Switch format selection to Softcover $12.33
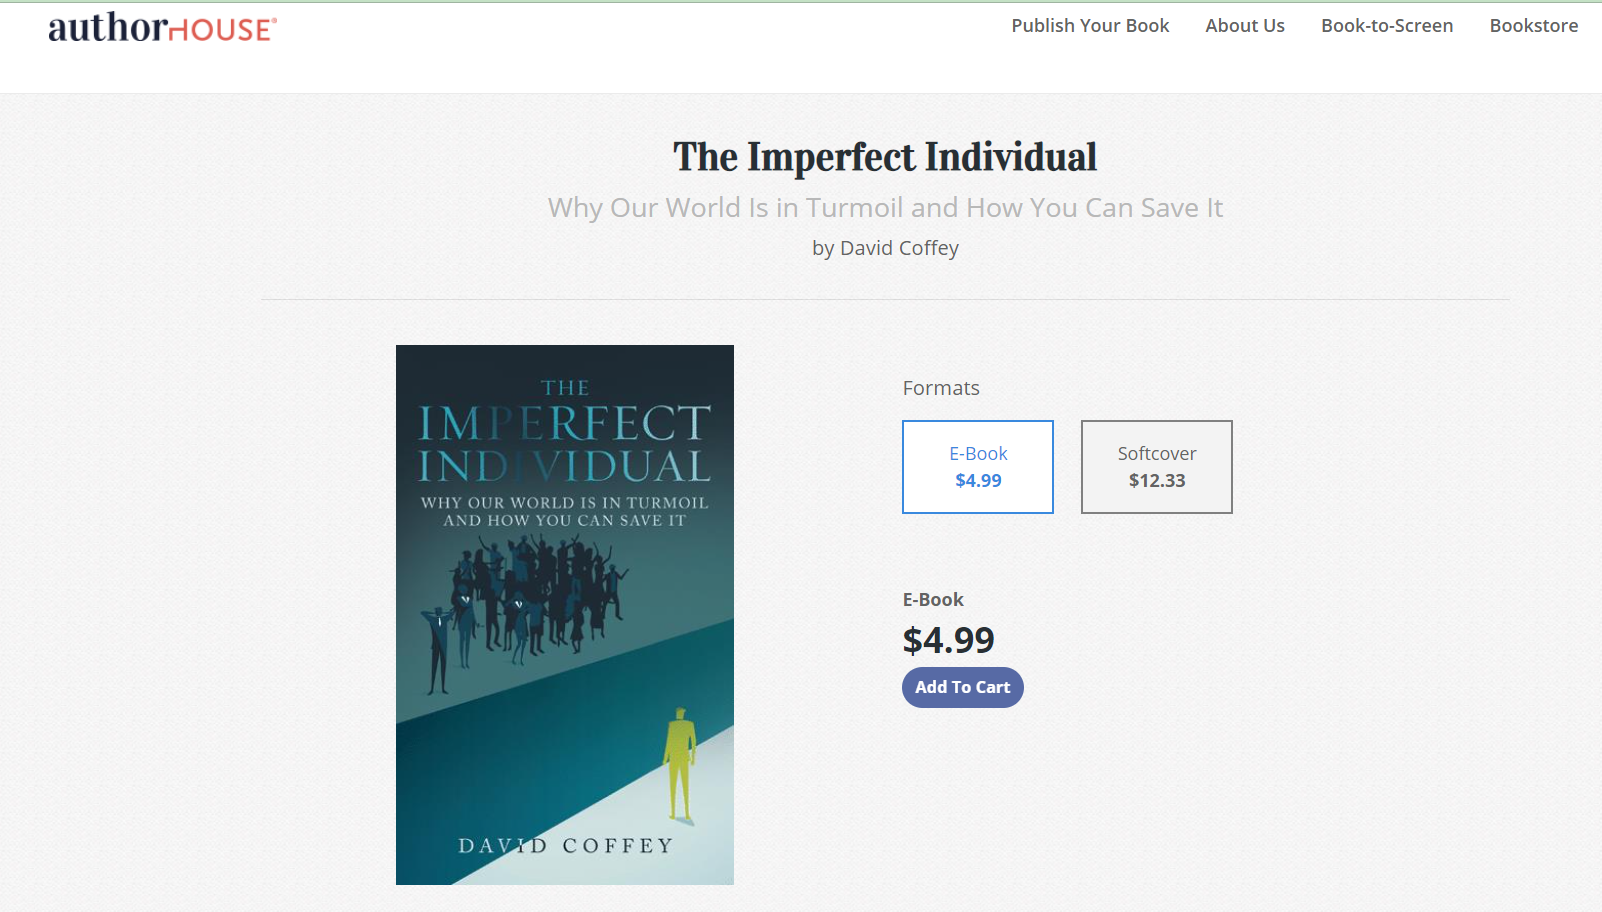Viewport: 1602px width, 912px height. click(x=1155, y=466)
